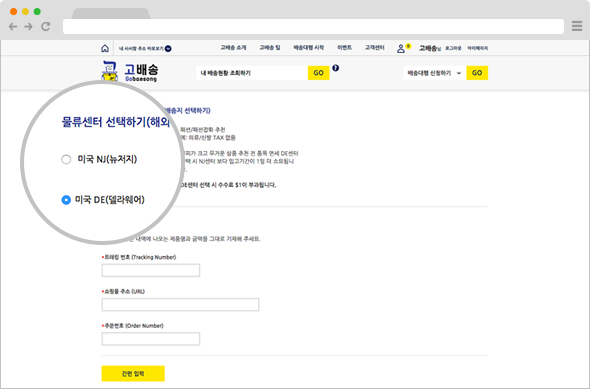
Task: Click the GO button beside delivery search
Action: coord(319,73)
